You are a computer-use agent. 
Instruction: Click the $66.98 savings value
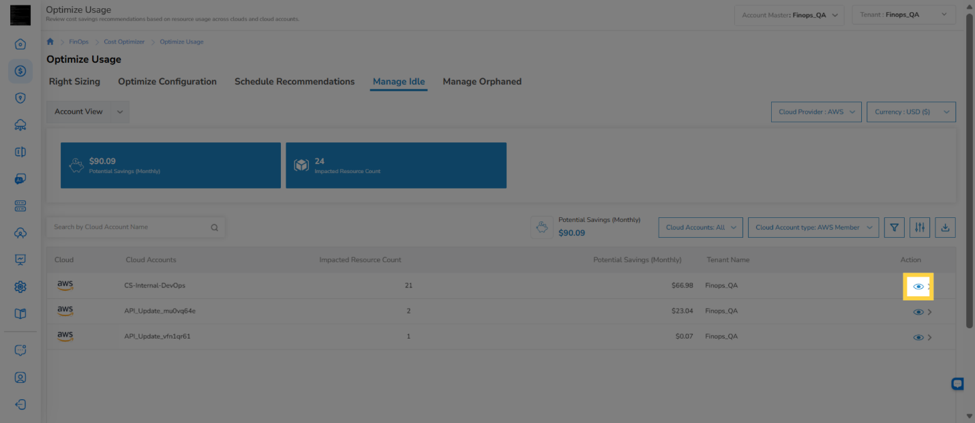coord(682,286)
